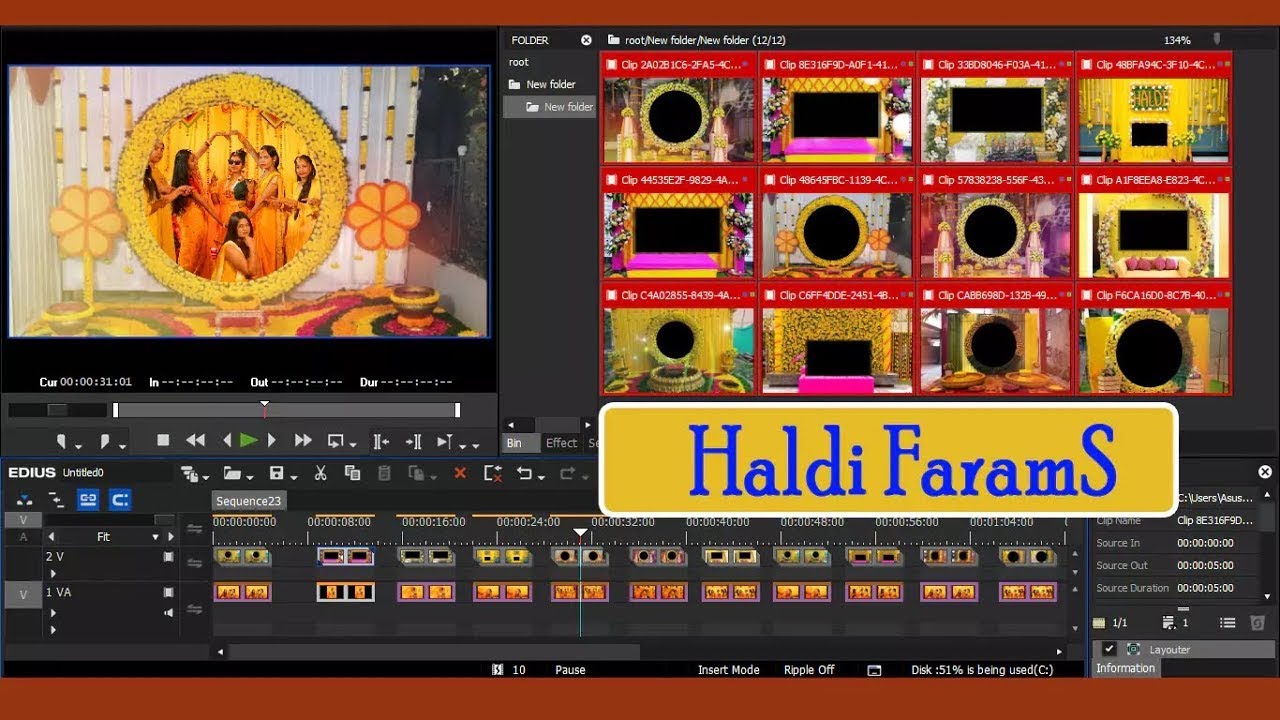Open the Information tab
The height and width of the screenshot is (720, 1280).
click(1125, 668)
